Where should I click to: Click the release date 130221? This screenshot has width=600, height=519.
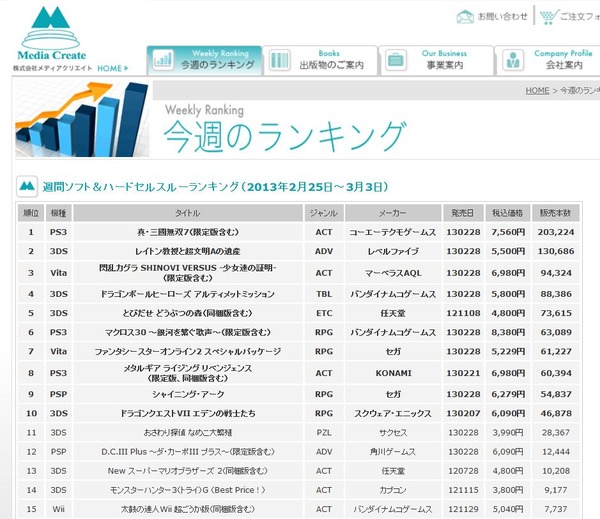[463, 373]
